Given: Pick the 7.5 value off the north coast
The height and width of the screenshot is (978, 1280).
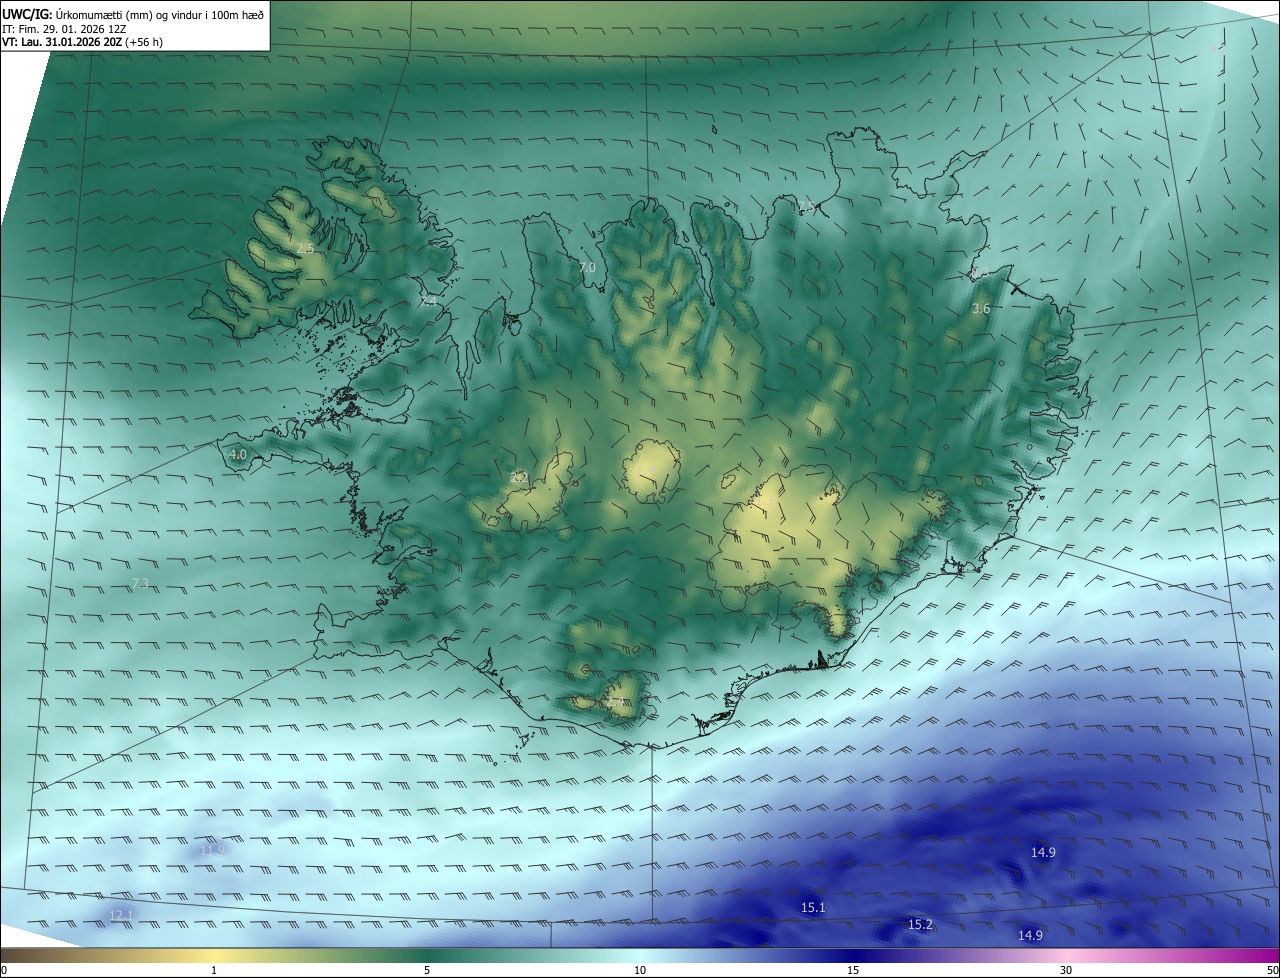Looking at the screenshot, I should point(805,206).
